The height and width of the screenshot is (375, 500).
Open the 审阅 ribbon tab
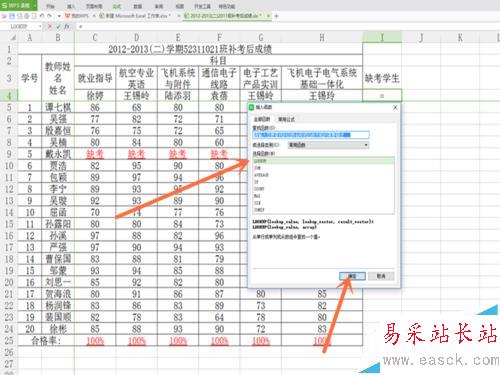(x=159, y=6)
